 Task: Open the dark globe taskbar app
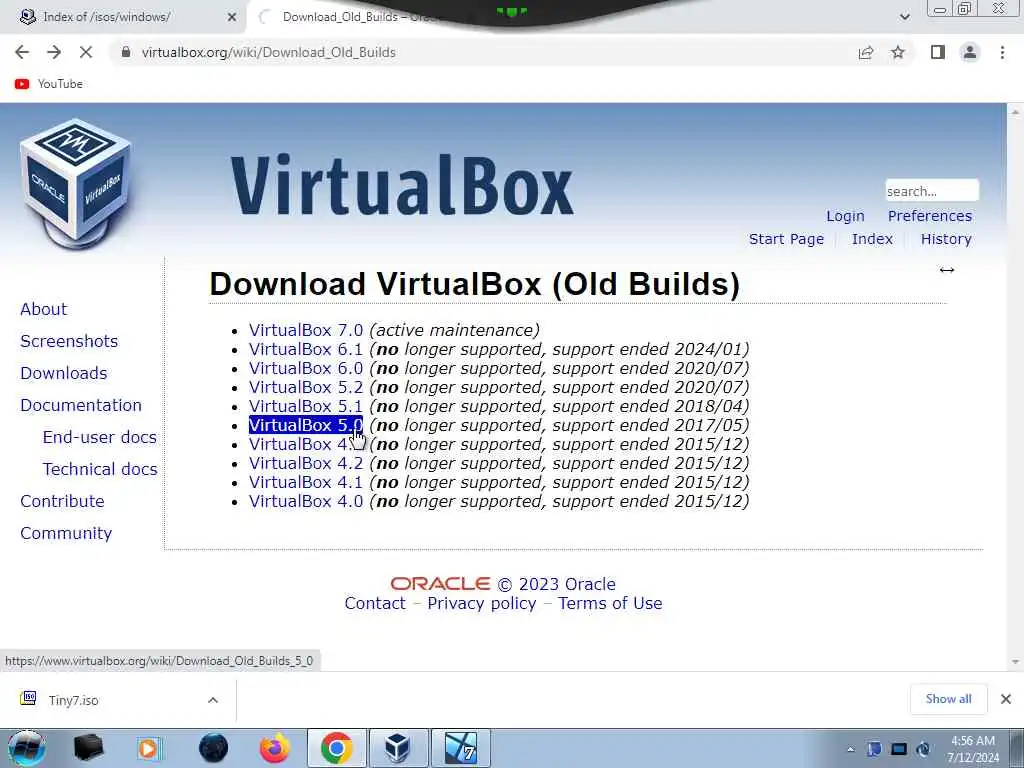click(x=214, y=748)
